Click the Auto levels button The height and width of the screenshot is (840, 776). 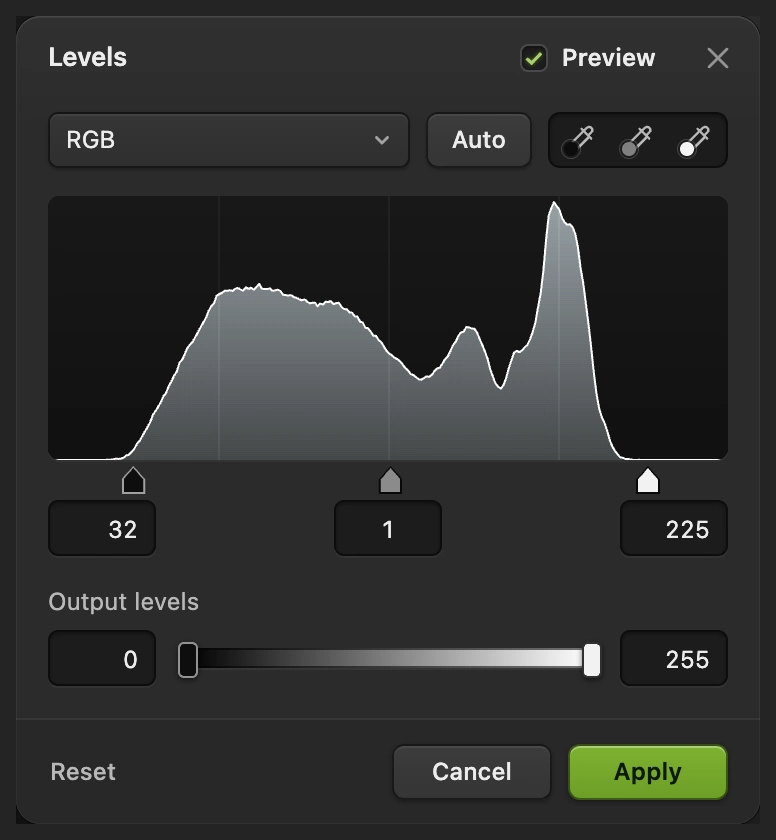pos(479,140)
